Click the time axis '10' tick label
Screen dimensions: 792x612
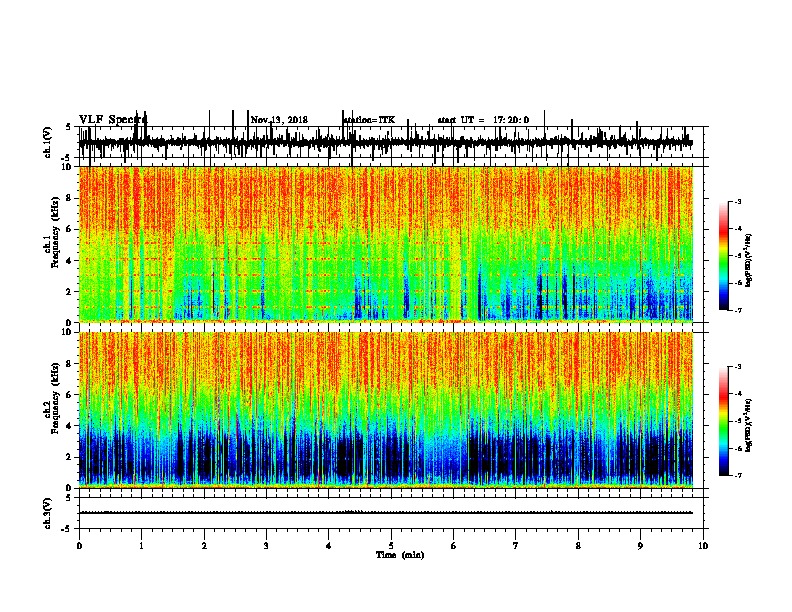tap(703, 546)
